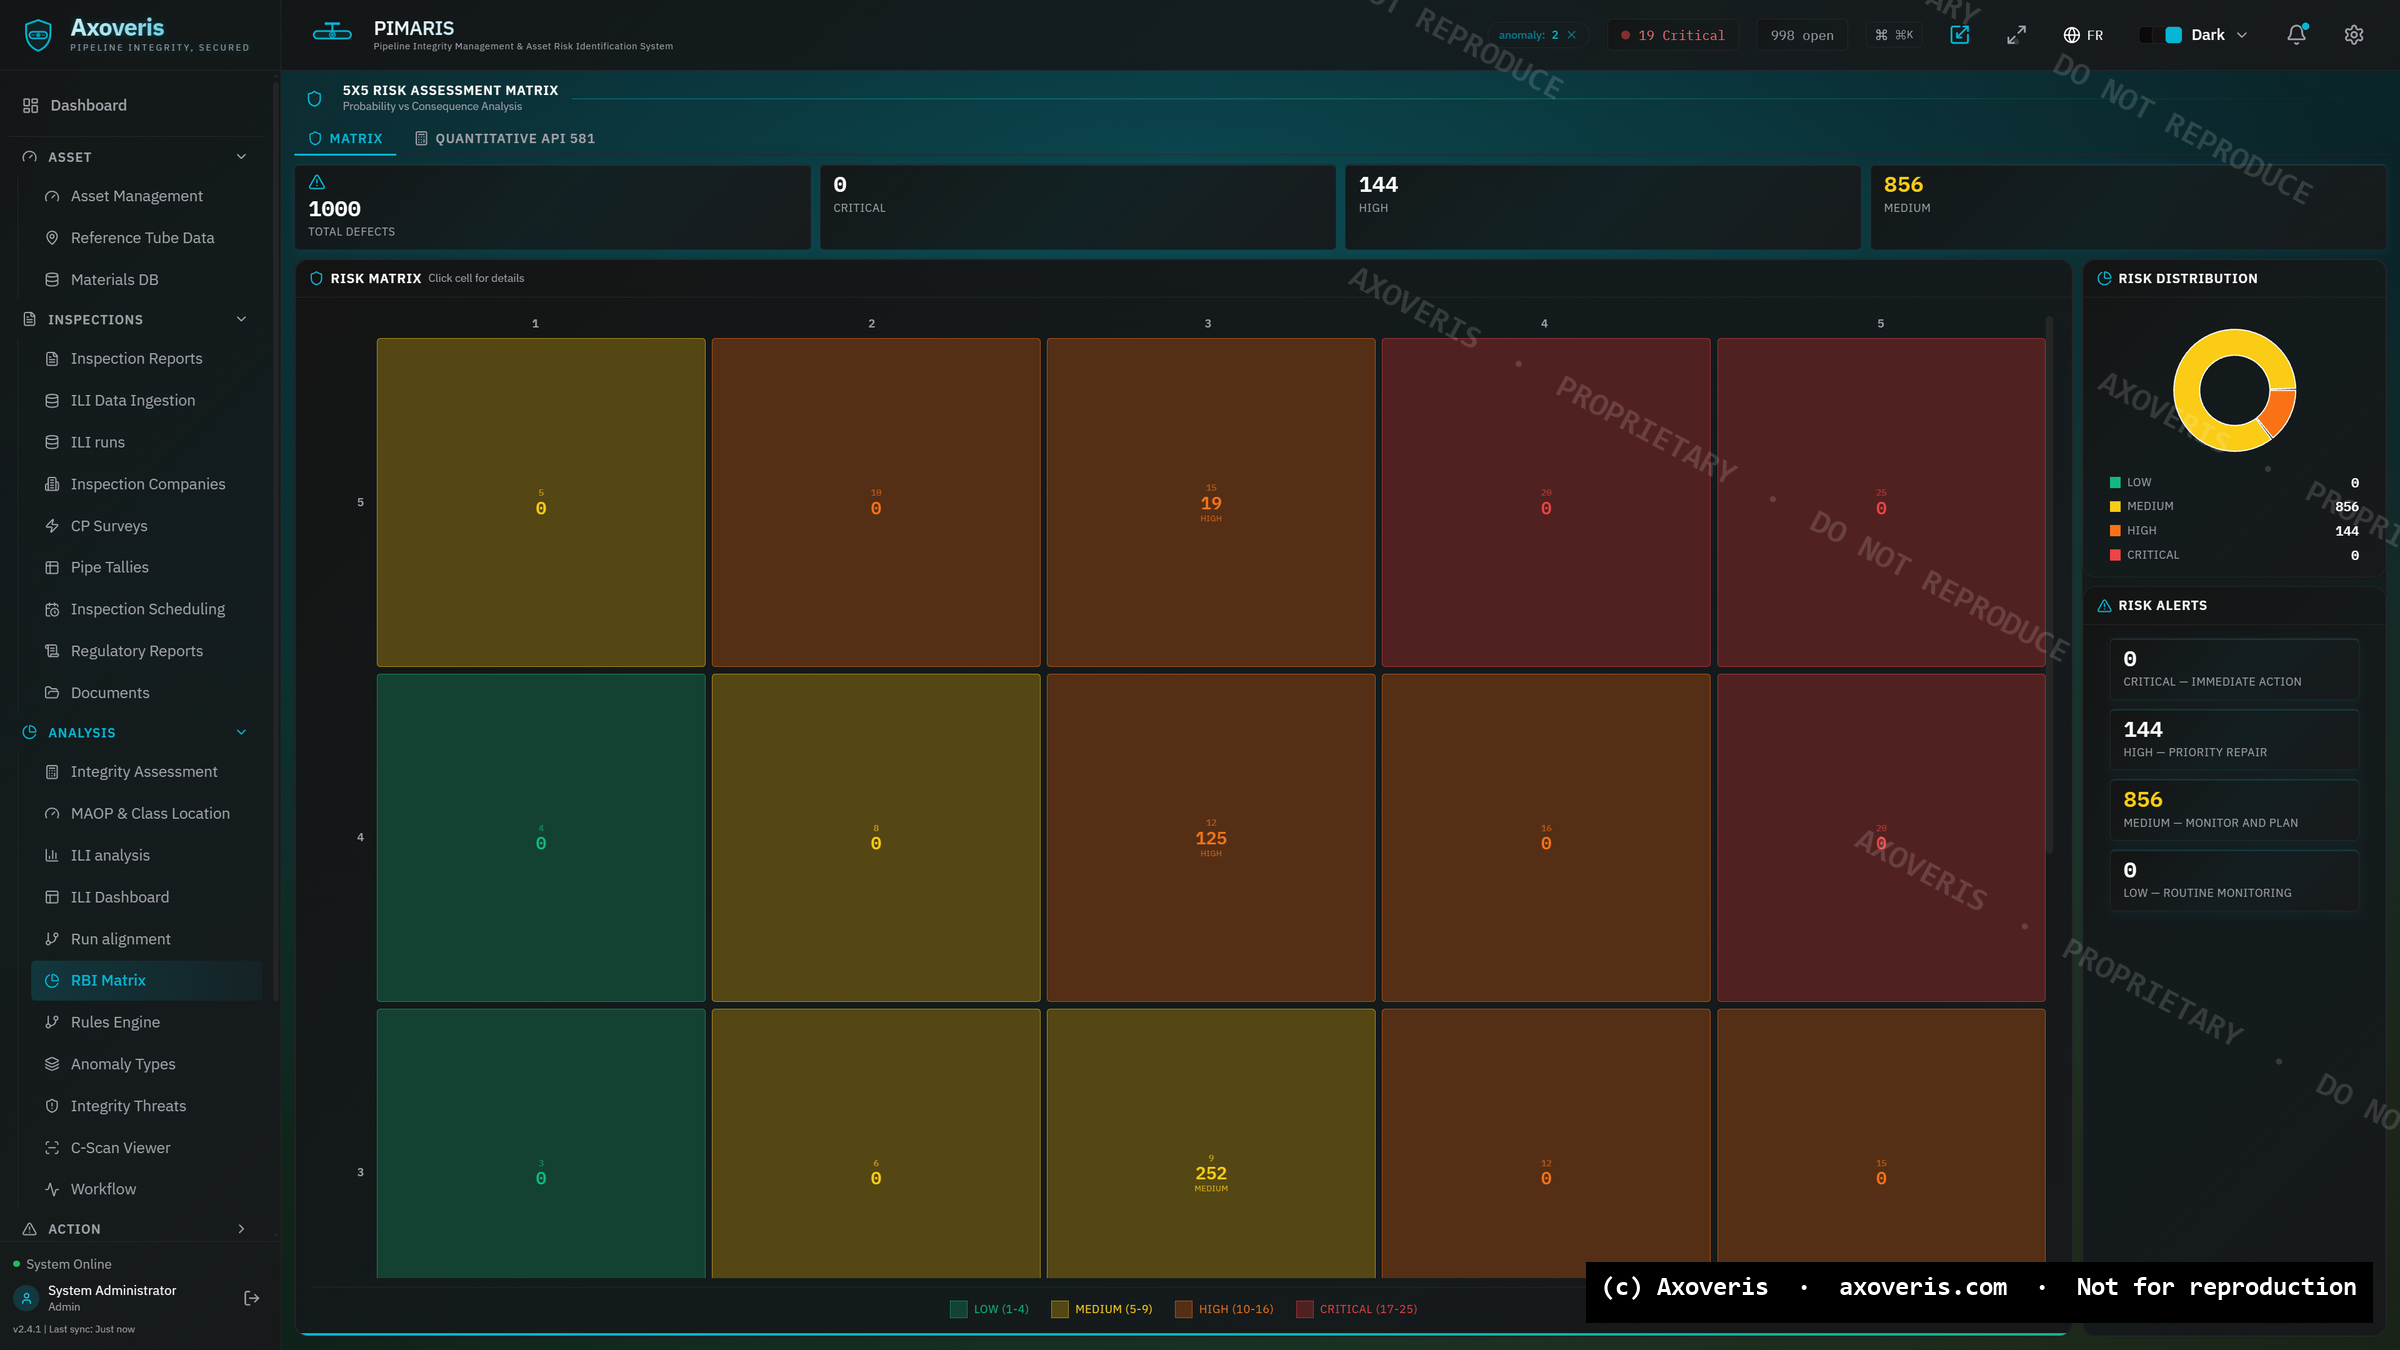Click the Reference Tube Data pin icon
The image size is (2400, 1350).
(x=52, y=238)
